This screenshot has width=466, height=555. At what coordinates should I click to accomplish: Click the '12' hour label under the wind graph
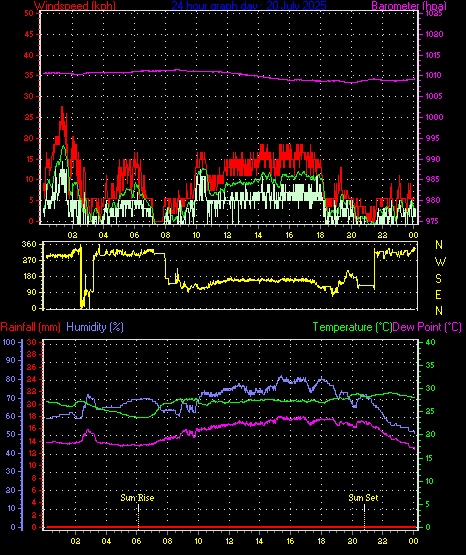[x=227, y=235]
